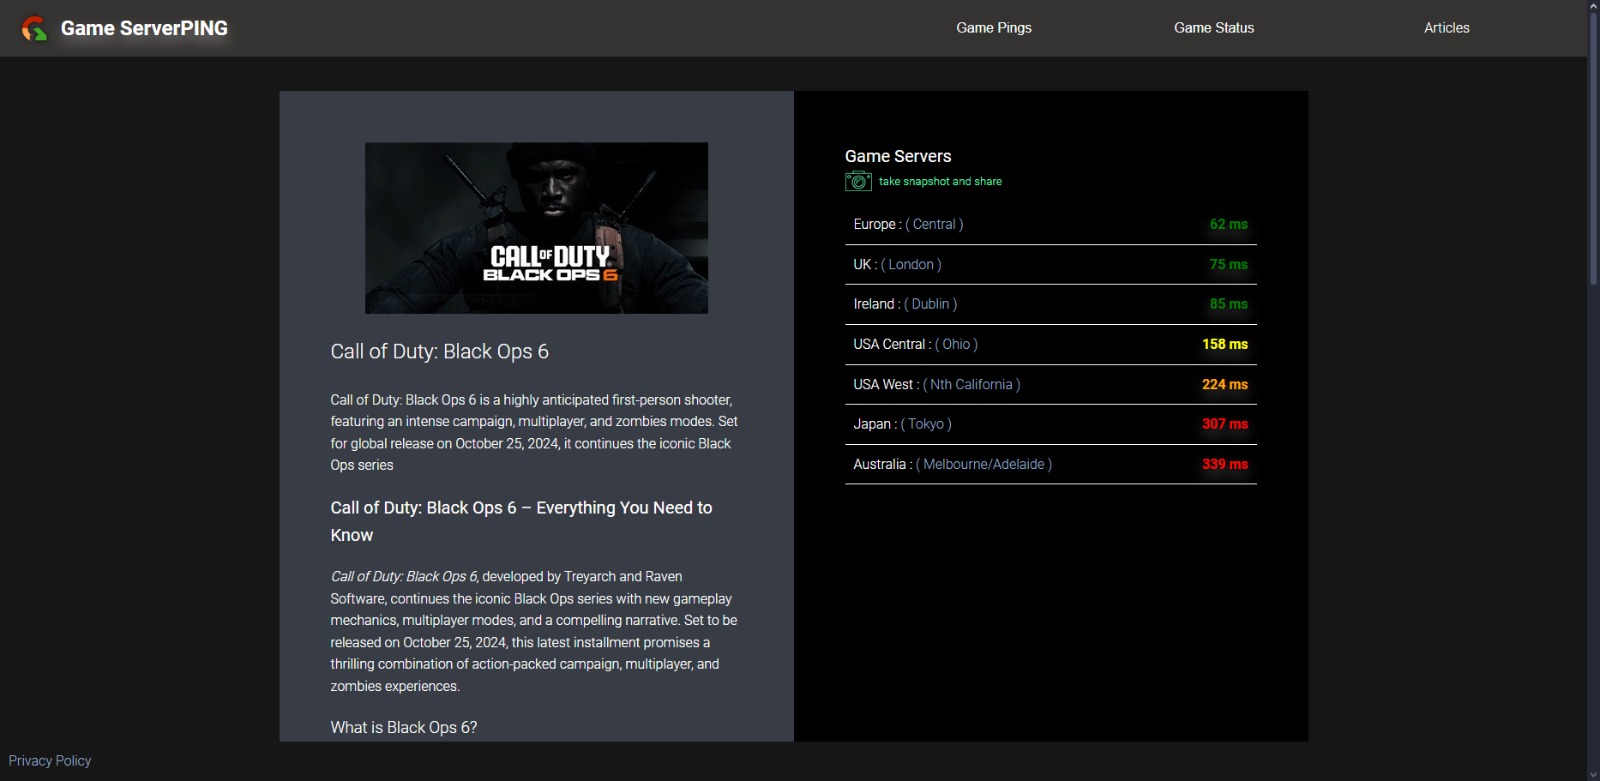Select the Ireland (Dublin) server row

pyautogui.click(x=1051, y=304)
